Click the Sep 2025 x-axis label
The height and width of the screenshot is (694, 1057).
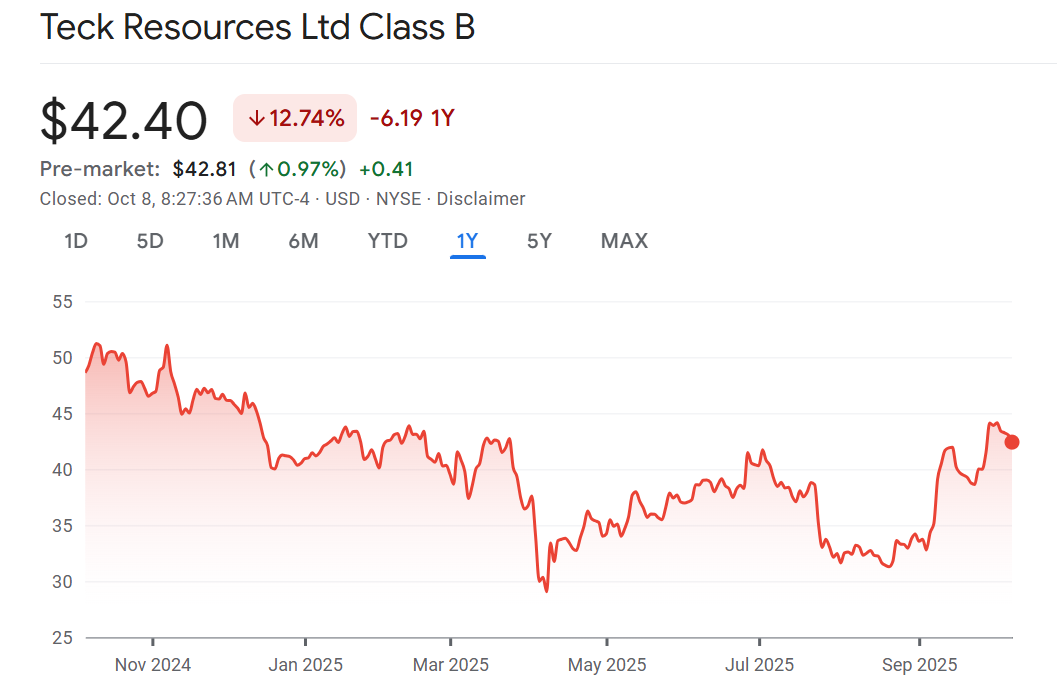[x=920, y=665]
